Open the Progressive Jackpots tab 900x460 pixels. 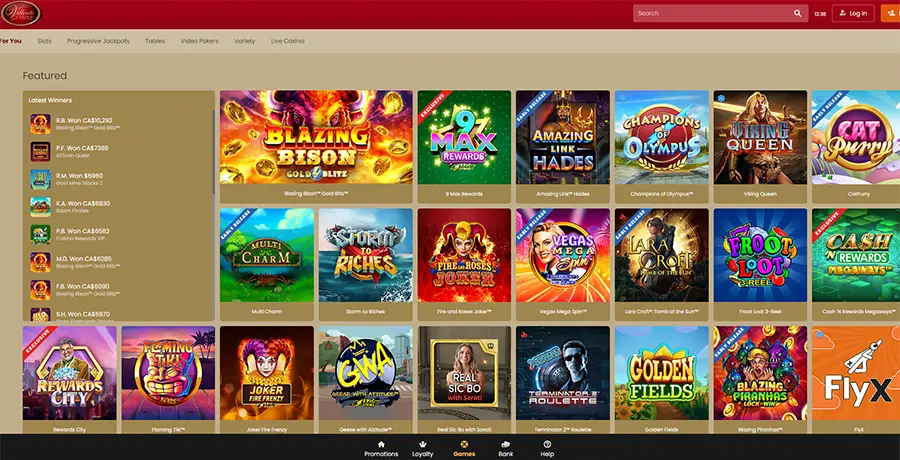[98, 41]
